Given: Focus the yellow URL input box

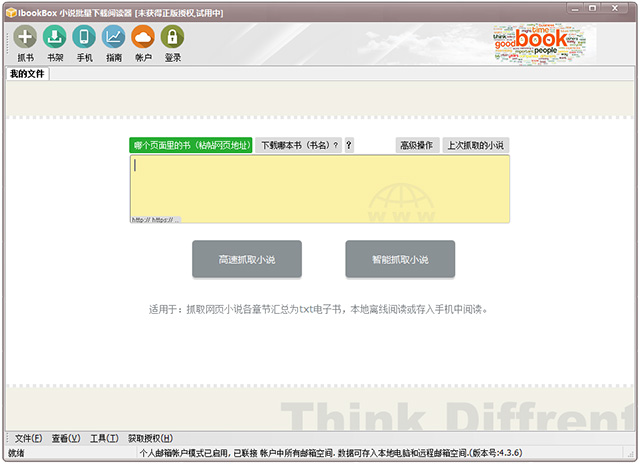Looking at the screenshot, I should (320, 189).
